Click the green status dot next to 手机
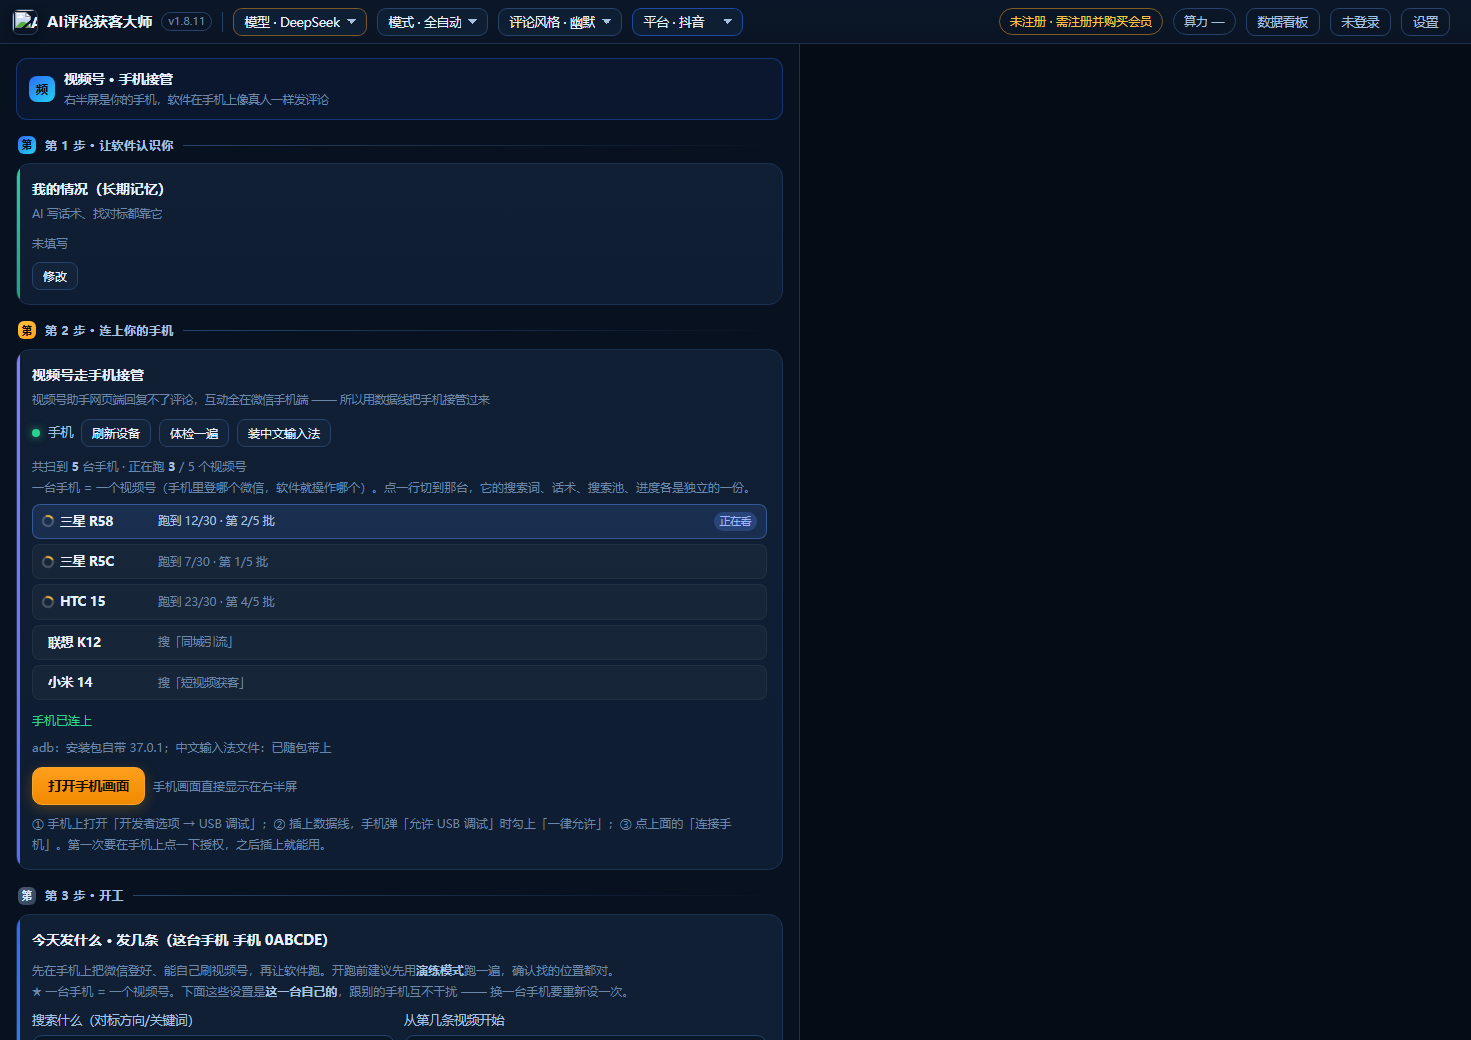Screen dimensions: 1471x1040 click(36, 433)
